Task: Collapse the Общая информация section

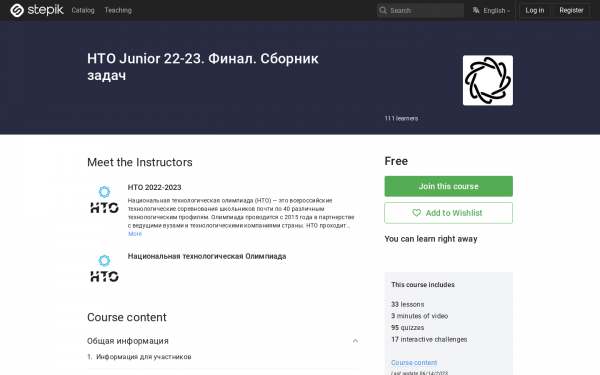Action: [x=355, y=341]
